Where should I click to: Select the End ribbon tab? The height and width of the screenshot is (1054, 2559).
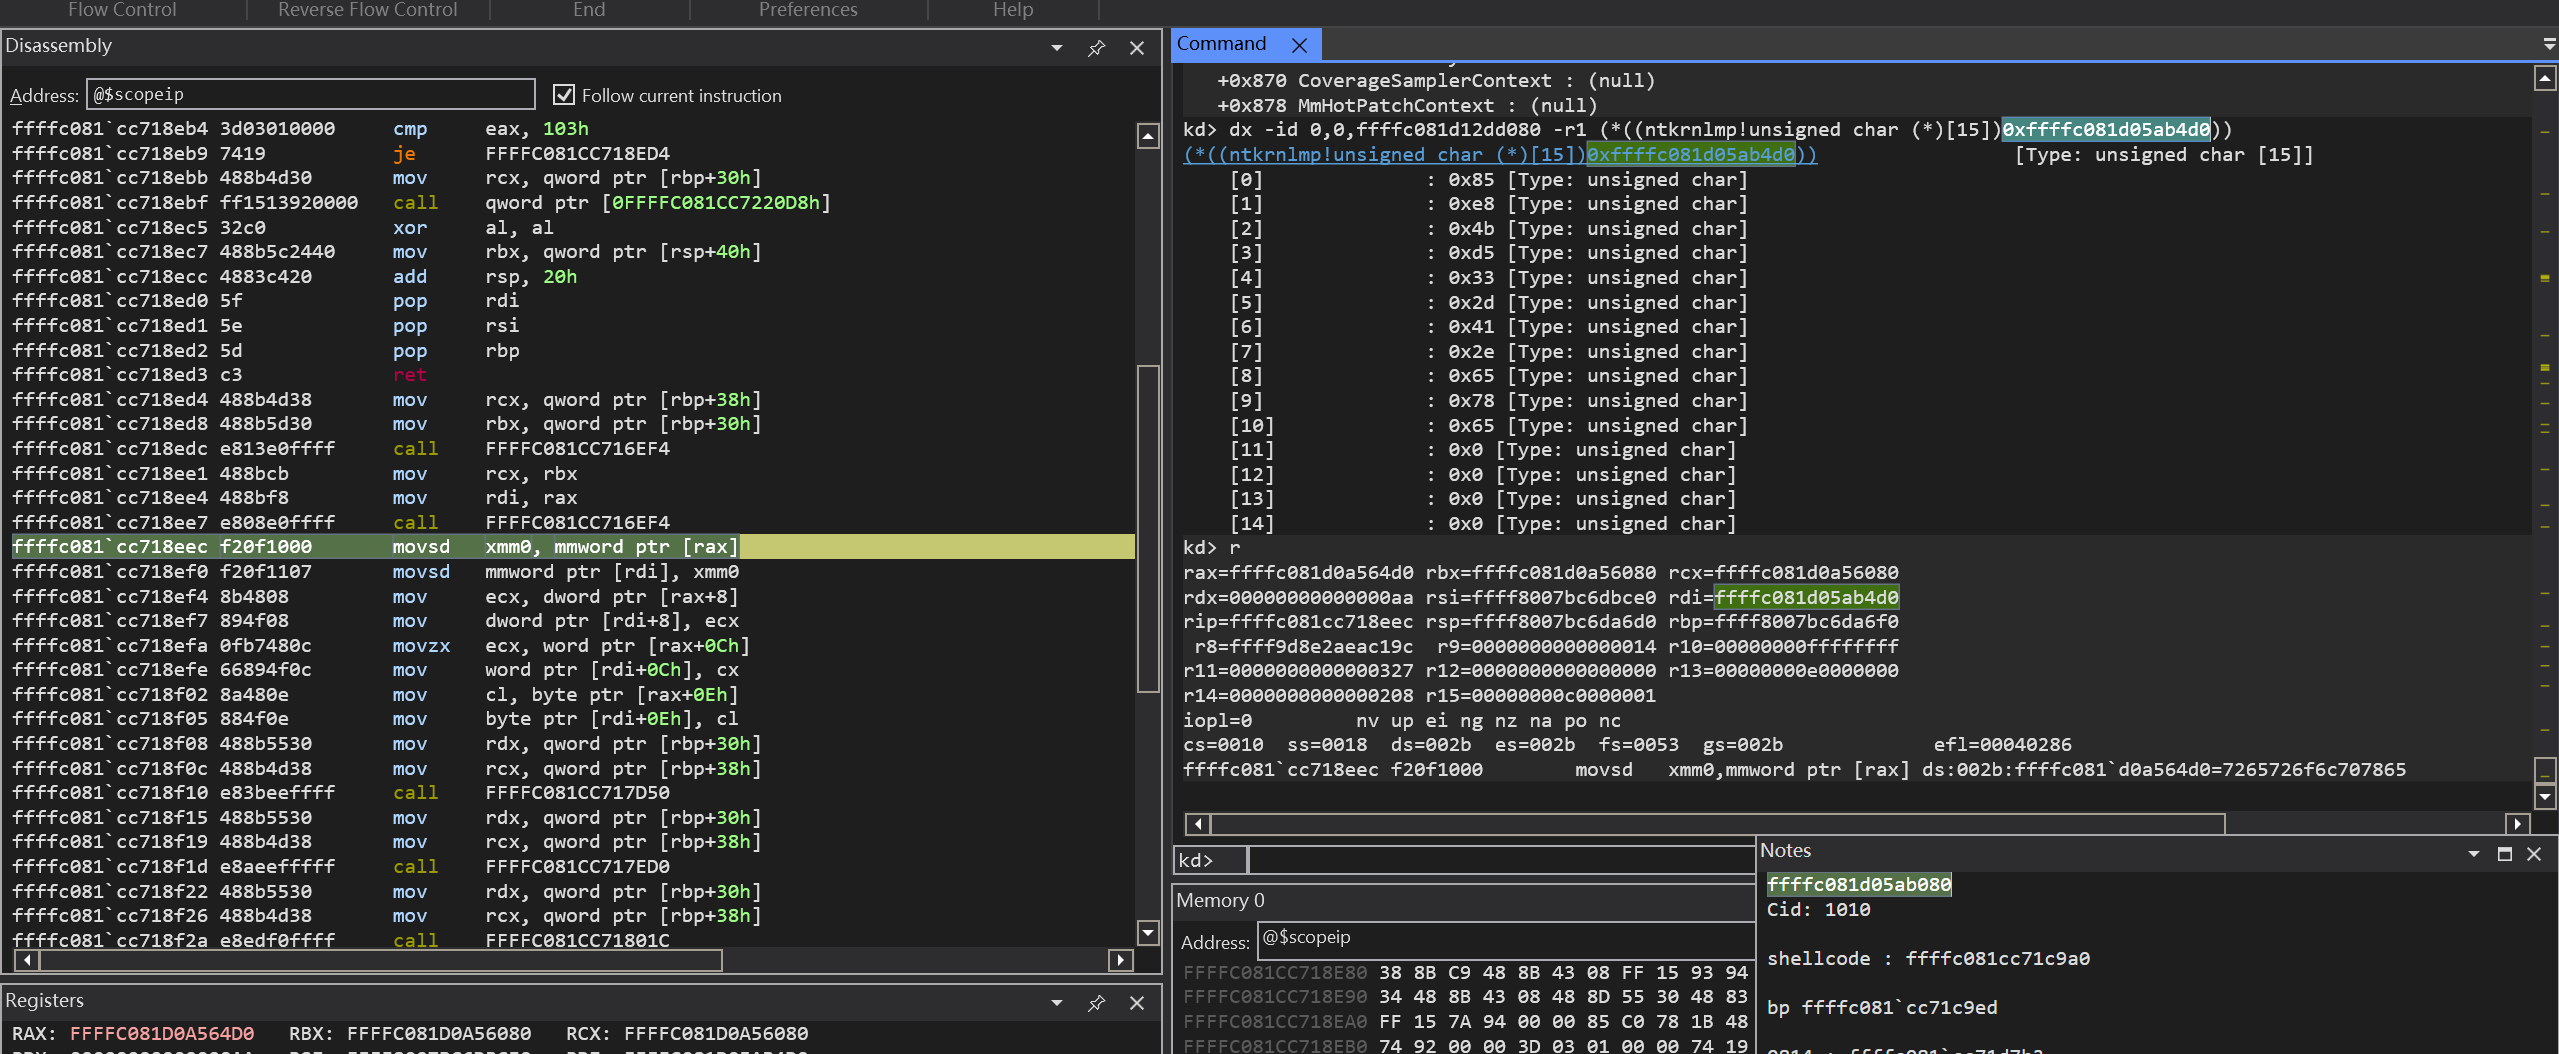coord(589,10)
